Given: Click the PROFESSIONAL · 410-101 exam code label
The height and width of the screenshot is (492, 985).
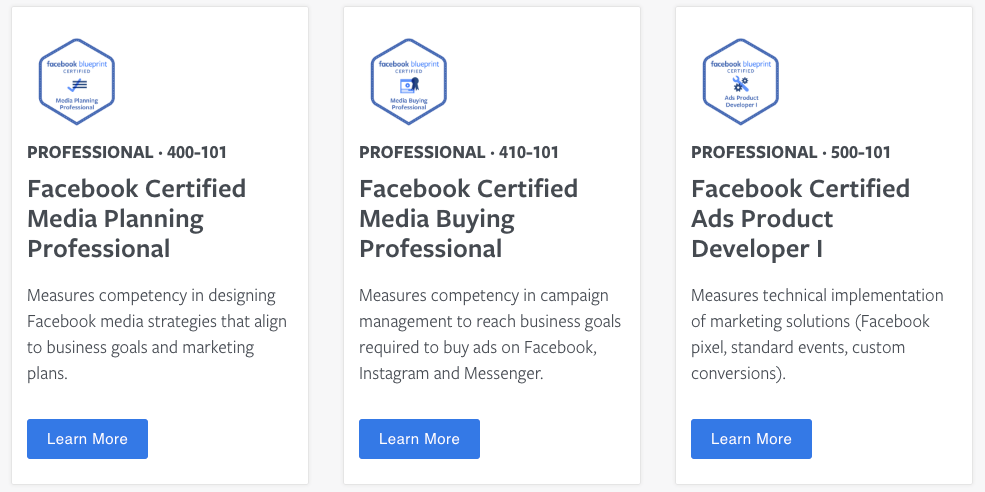Looking at the screenshot, I should (x=459, y=153).
